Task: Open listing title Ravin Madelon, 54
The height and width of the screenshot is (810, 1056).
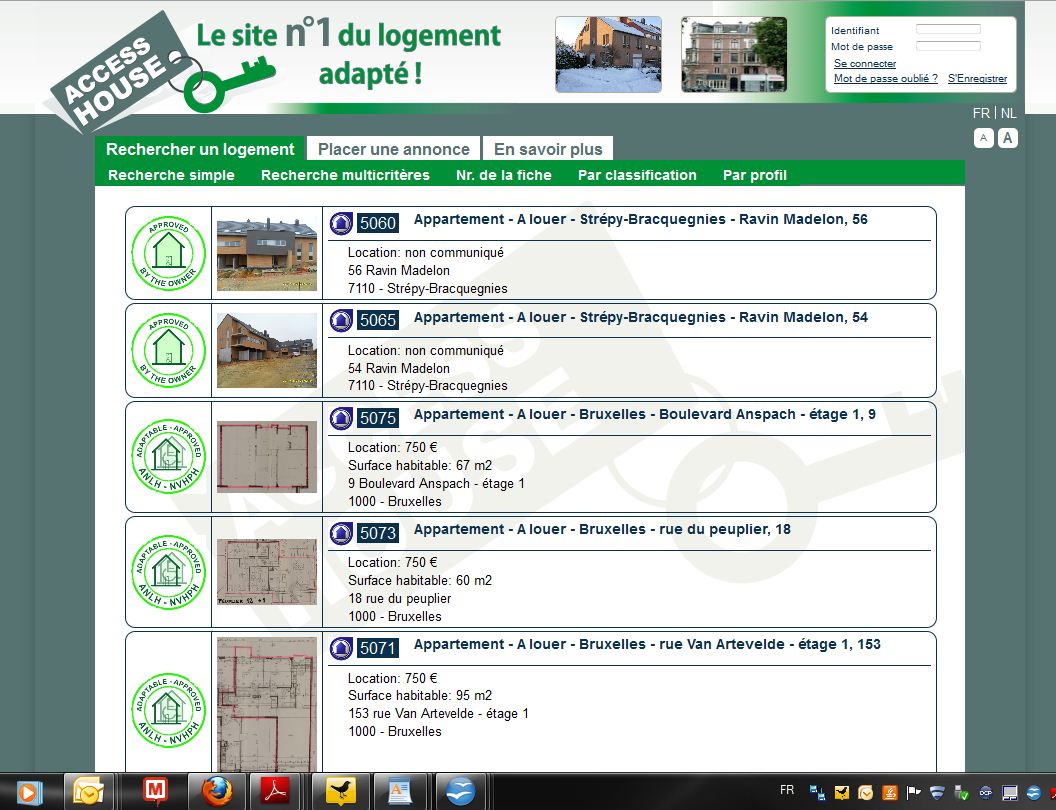Action: (x=640, y=317)
